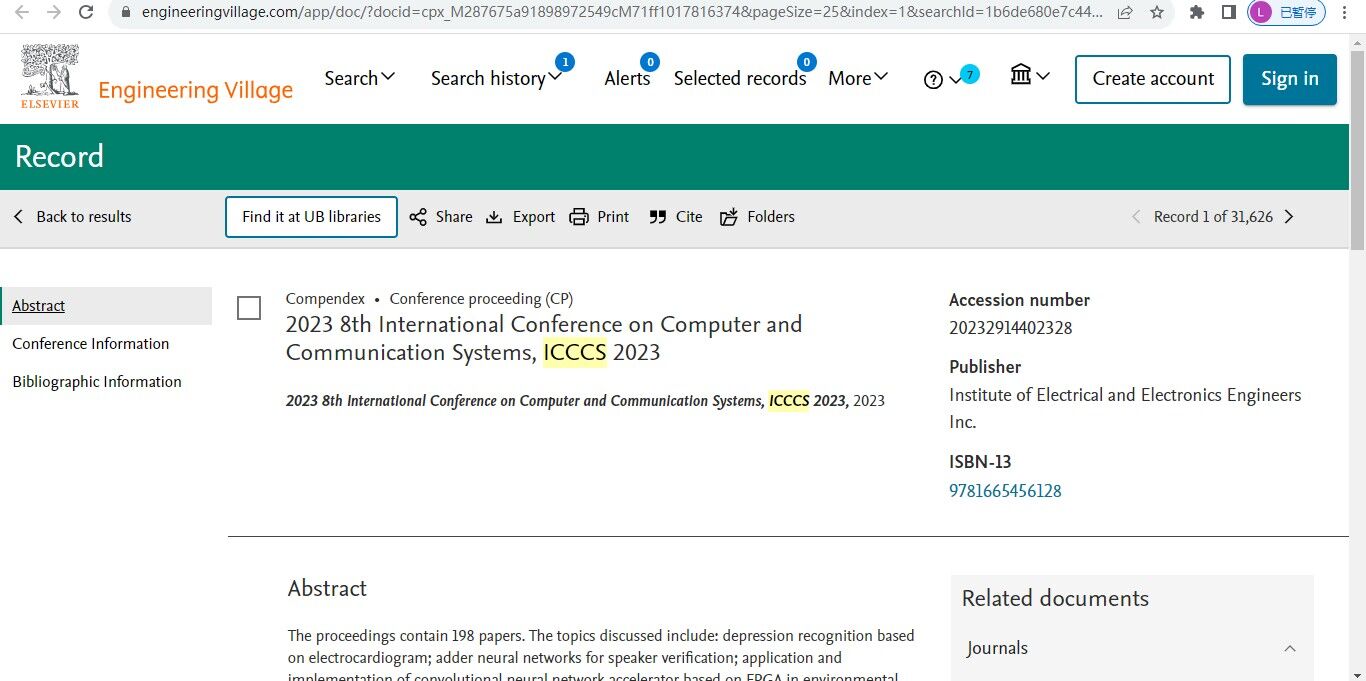Viewport: 1366px width, 681px height.
Task: Collapse the Journals section chevron
Action: [x=1290, y=649]
